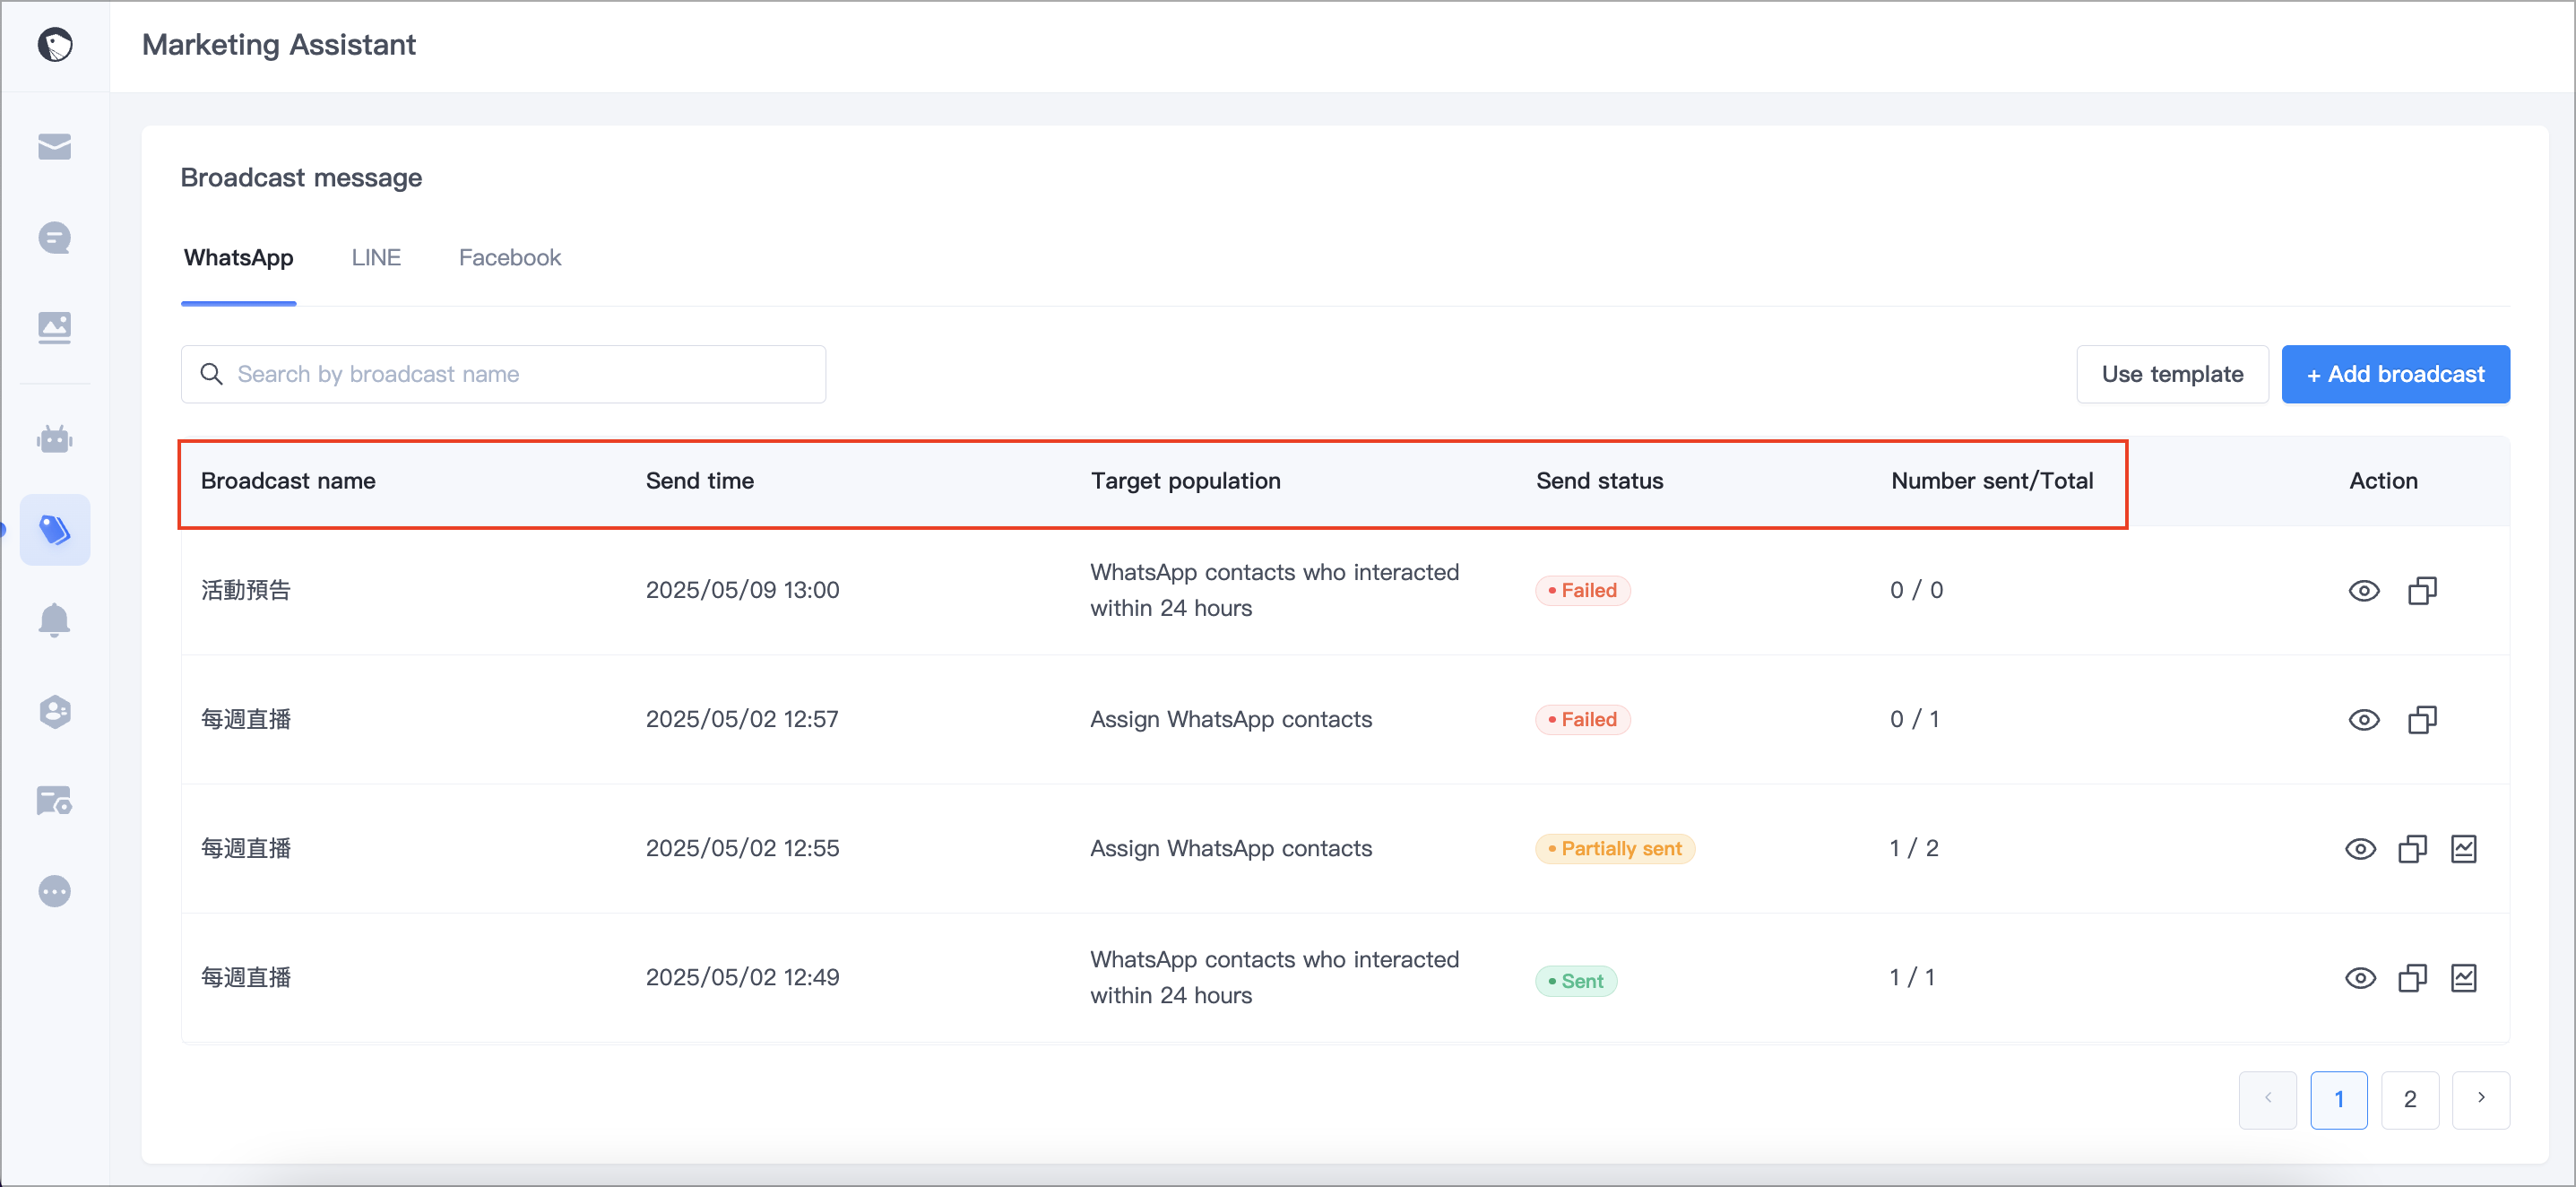This screenshot has width=2576, height=1187.
Task: Open the chatbot robot sidebar icon
Action: tap(55, 439)
